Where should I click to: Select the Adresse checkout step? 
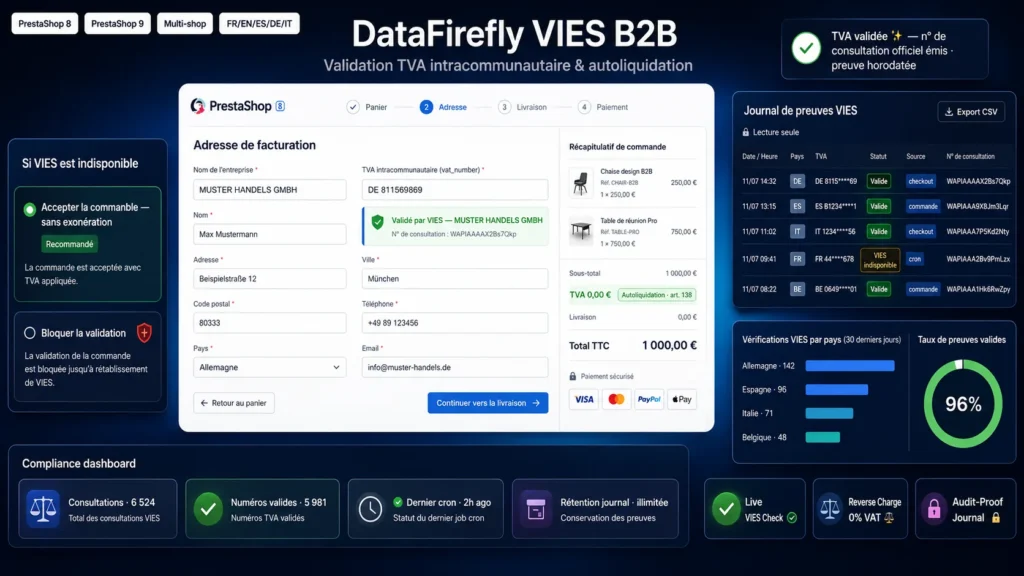(443, 107)
